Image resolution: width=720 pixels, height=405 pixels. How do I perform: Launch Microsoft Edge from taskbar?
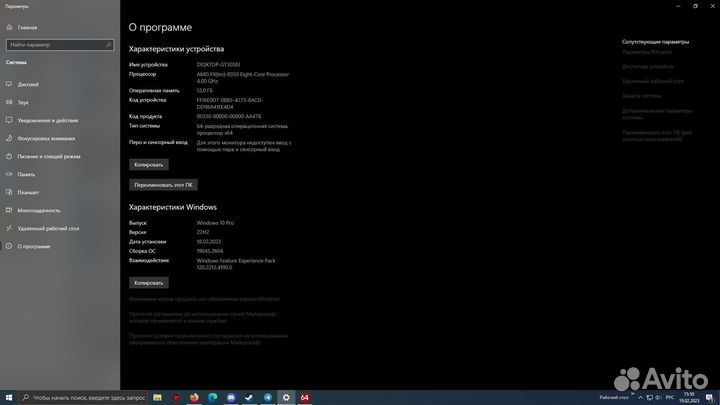pos(213,398)
